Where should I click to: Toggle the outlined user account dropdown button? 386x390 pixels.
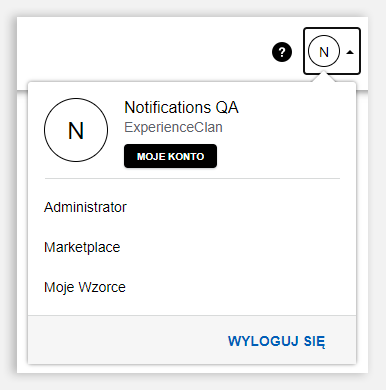332,51
